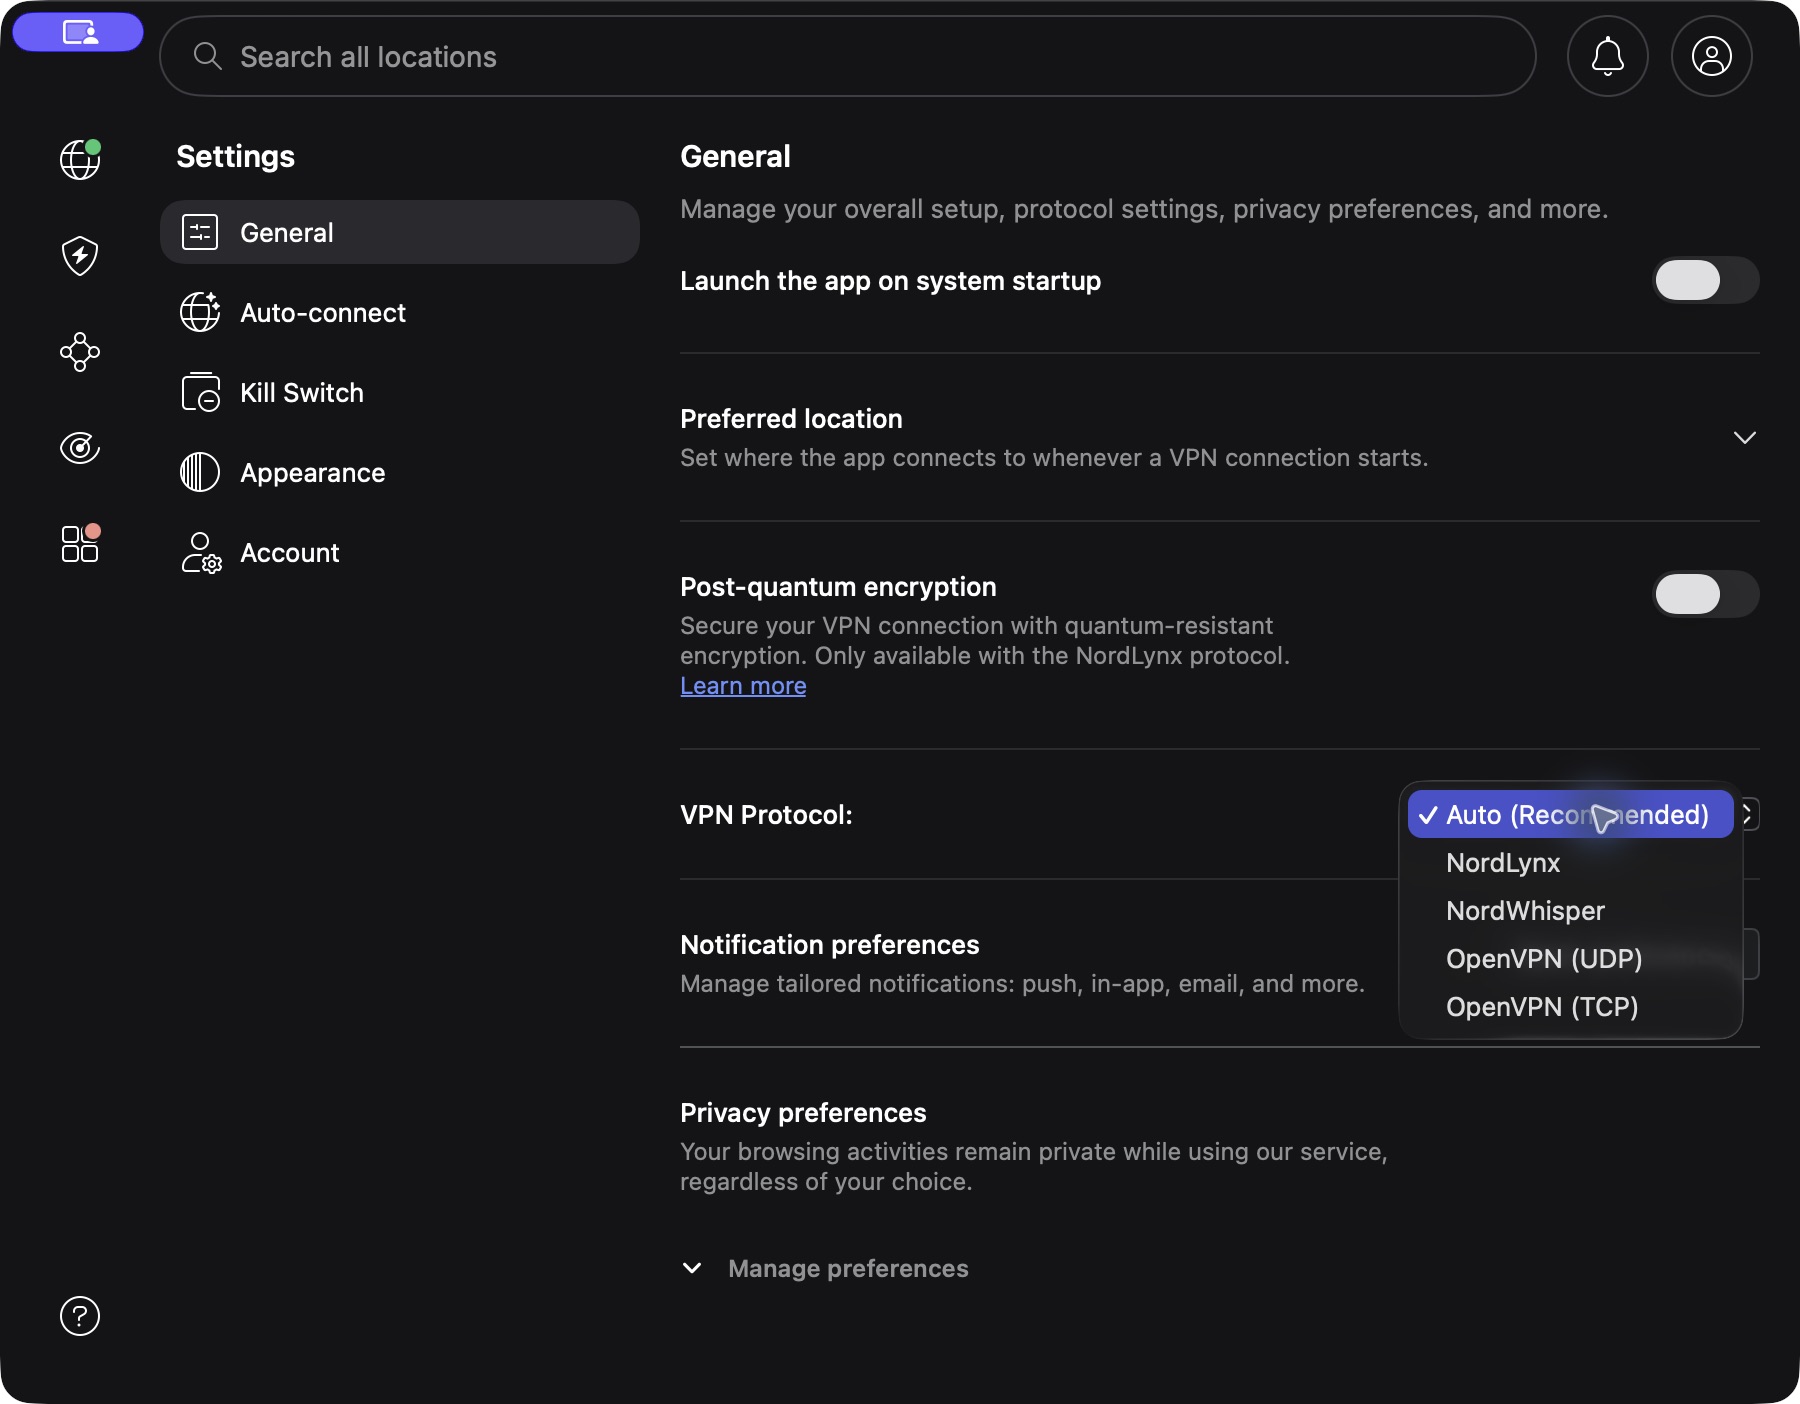
Task: Click Privacy preferences heading
Action: [803, 1112]
